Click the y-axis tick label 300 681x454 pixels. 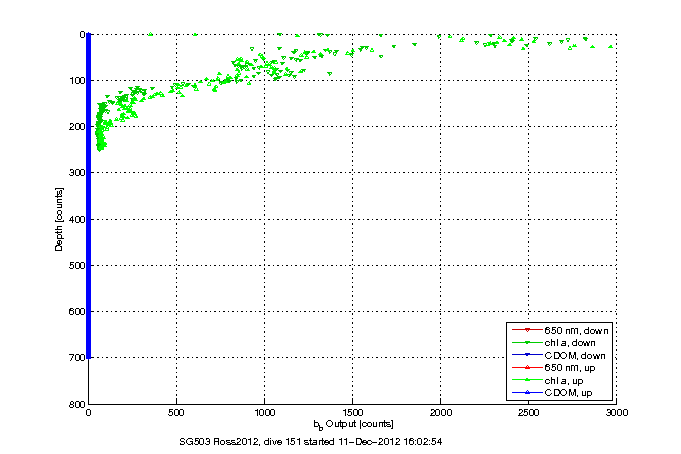[76, 173]
